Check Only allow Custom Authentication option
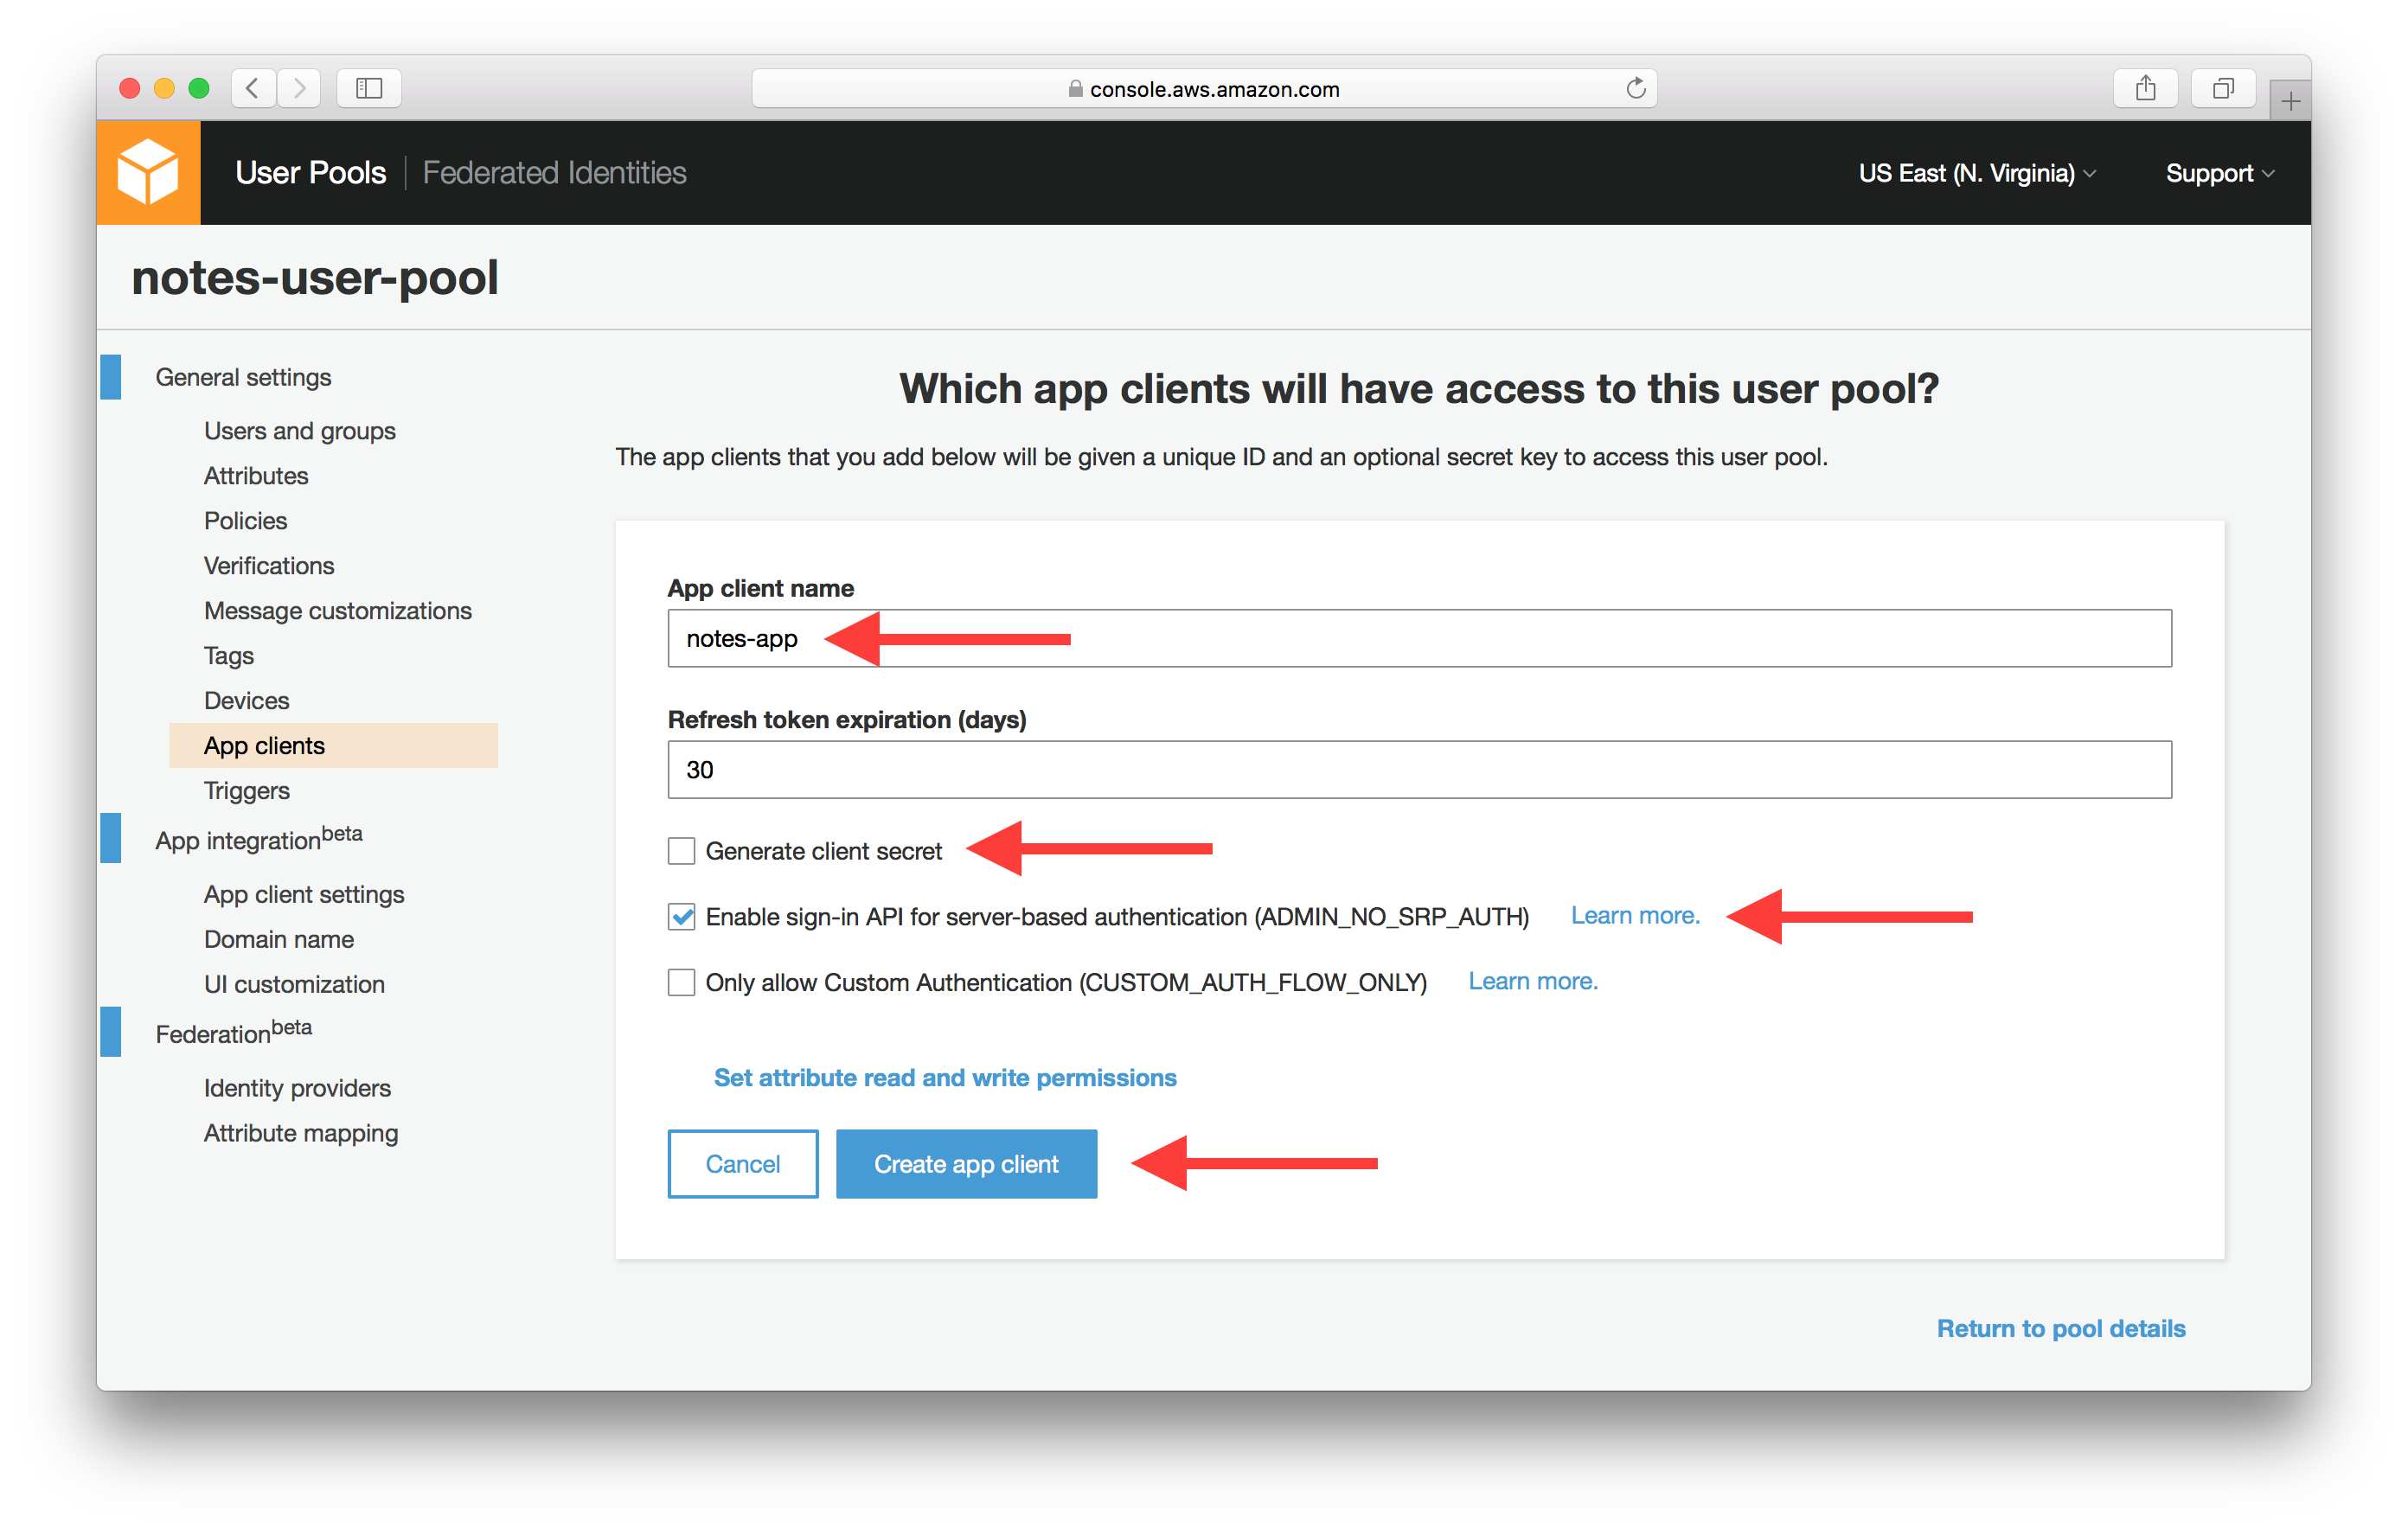This screenshot has width=2408, height=1529. 681,982
